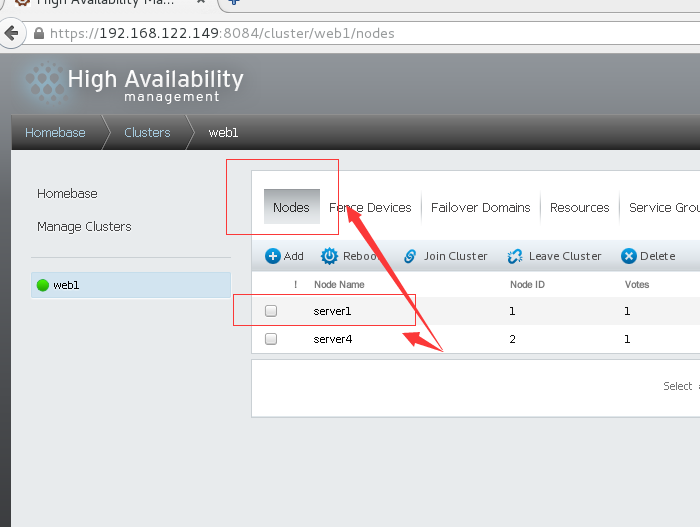Image resolution: width=700 pixels, height=527 pixels.
Task: Click the Votes value in server4 row
Action: coord(627,339)
